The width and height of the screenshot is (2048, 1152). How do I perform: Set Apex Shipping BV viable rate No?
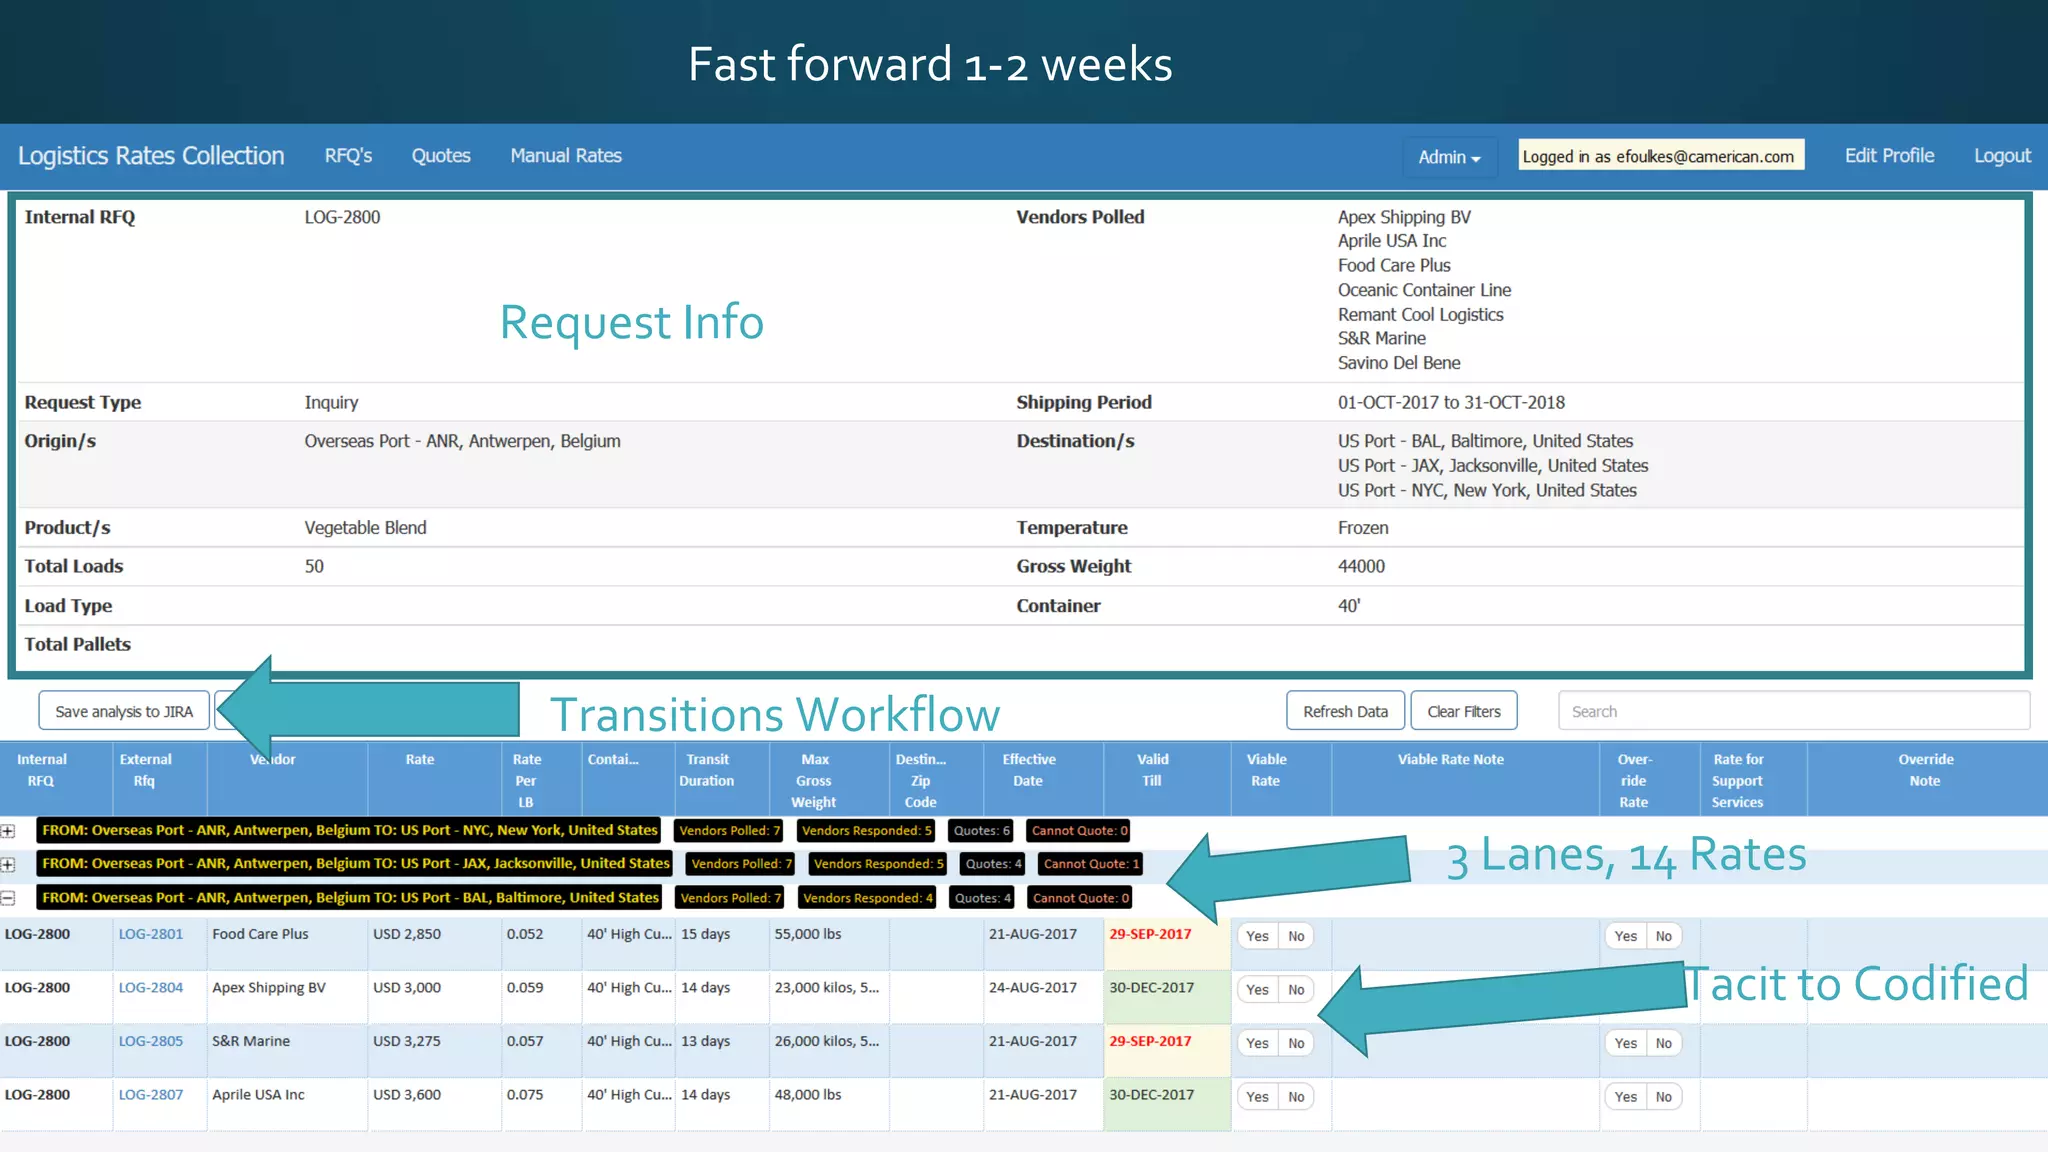(1296, 990)
